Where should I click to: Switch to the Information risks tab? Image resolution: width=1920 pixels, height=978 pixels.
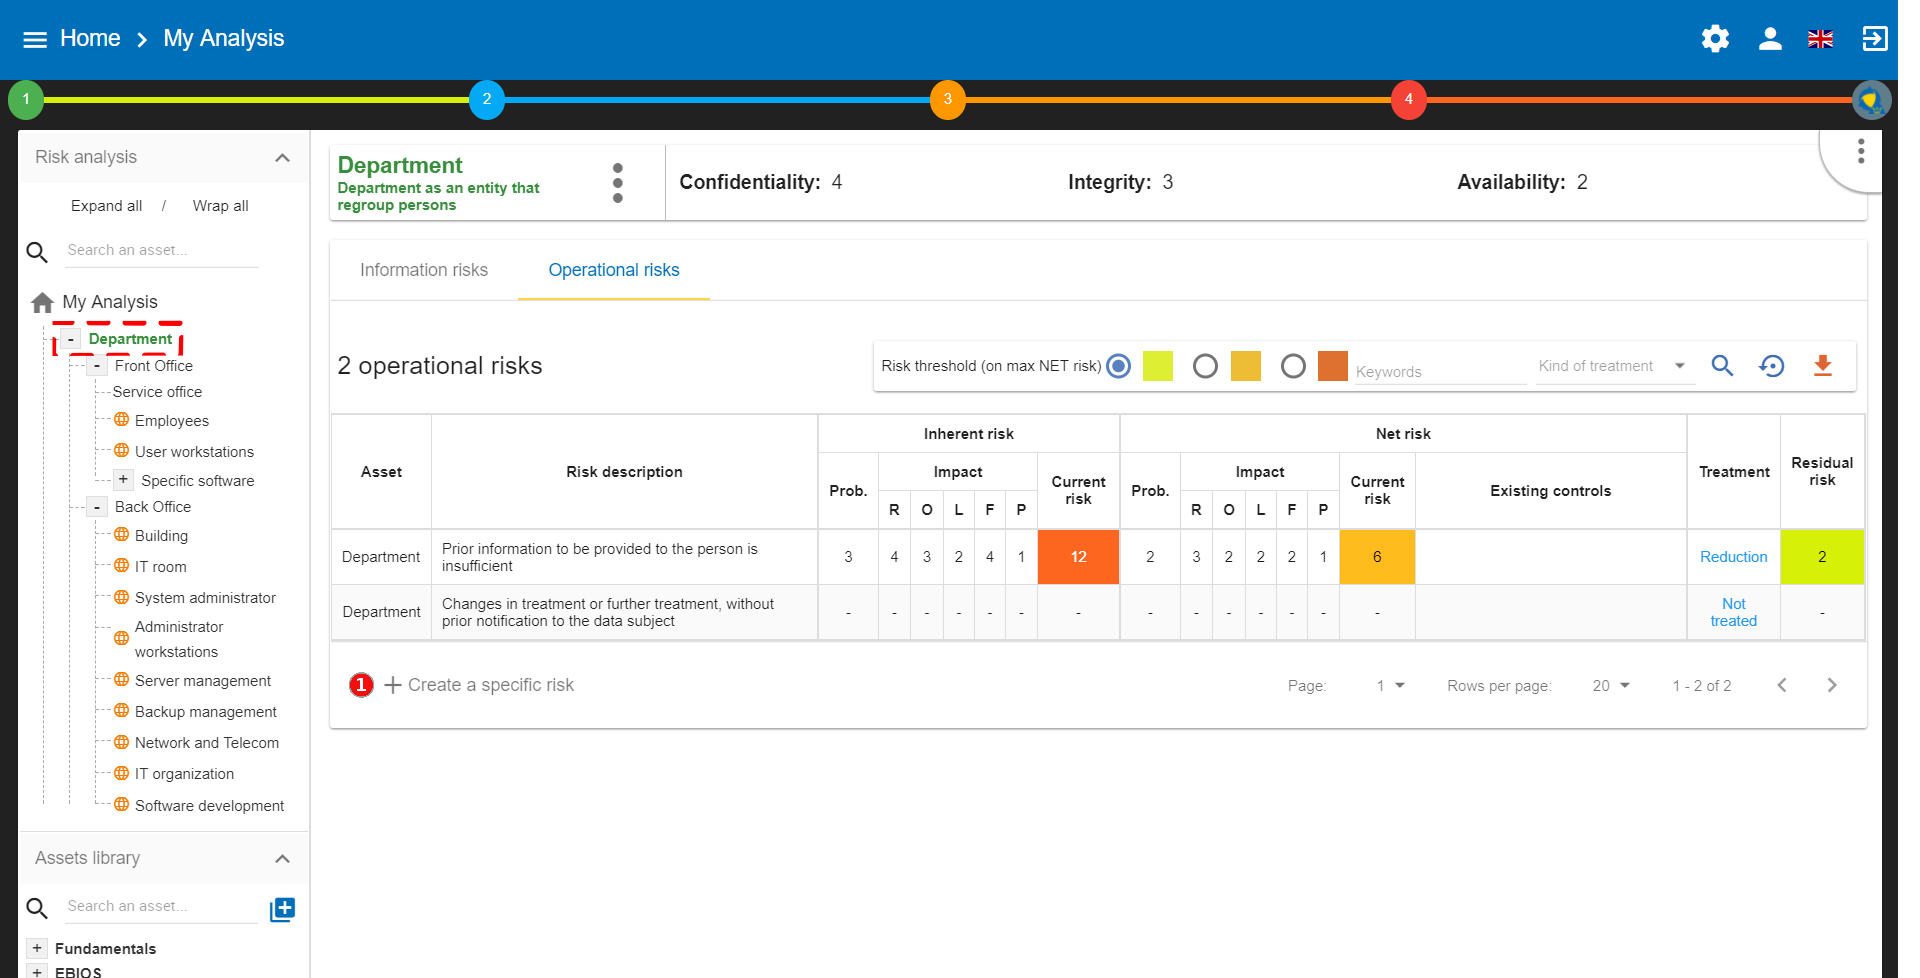[x=424, y=270]
